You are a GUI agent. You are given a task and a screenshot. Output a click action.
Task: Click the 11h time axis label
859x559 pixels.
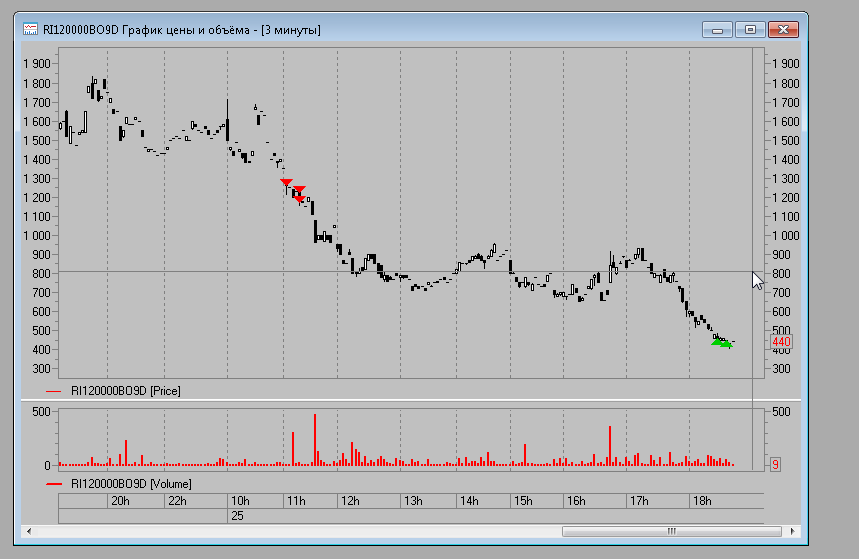(296, 501)
